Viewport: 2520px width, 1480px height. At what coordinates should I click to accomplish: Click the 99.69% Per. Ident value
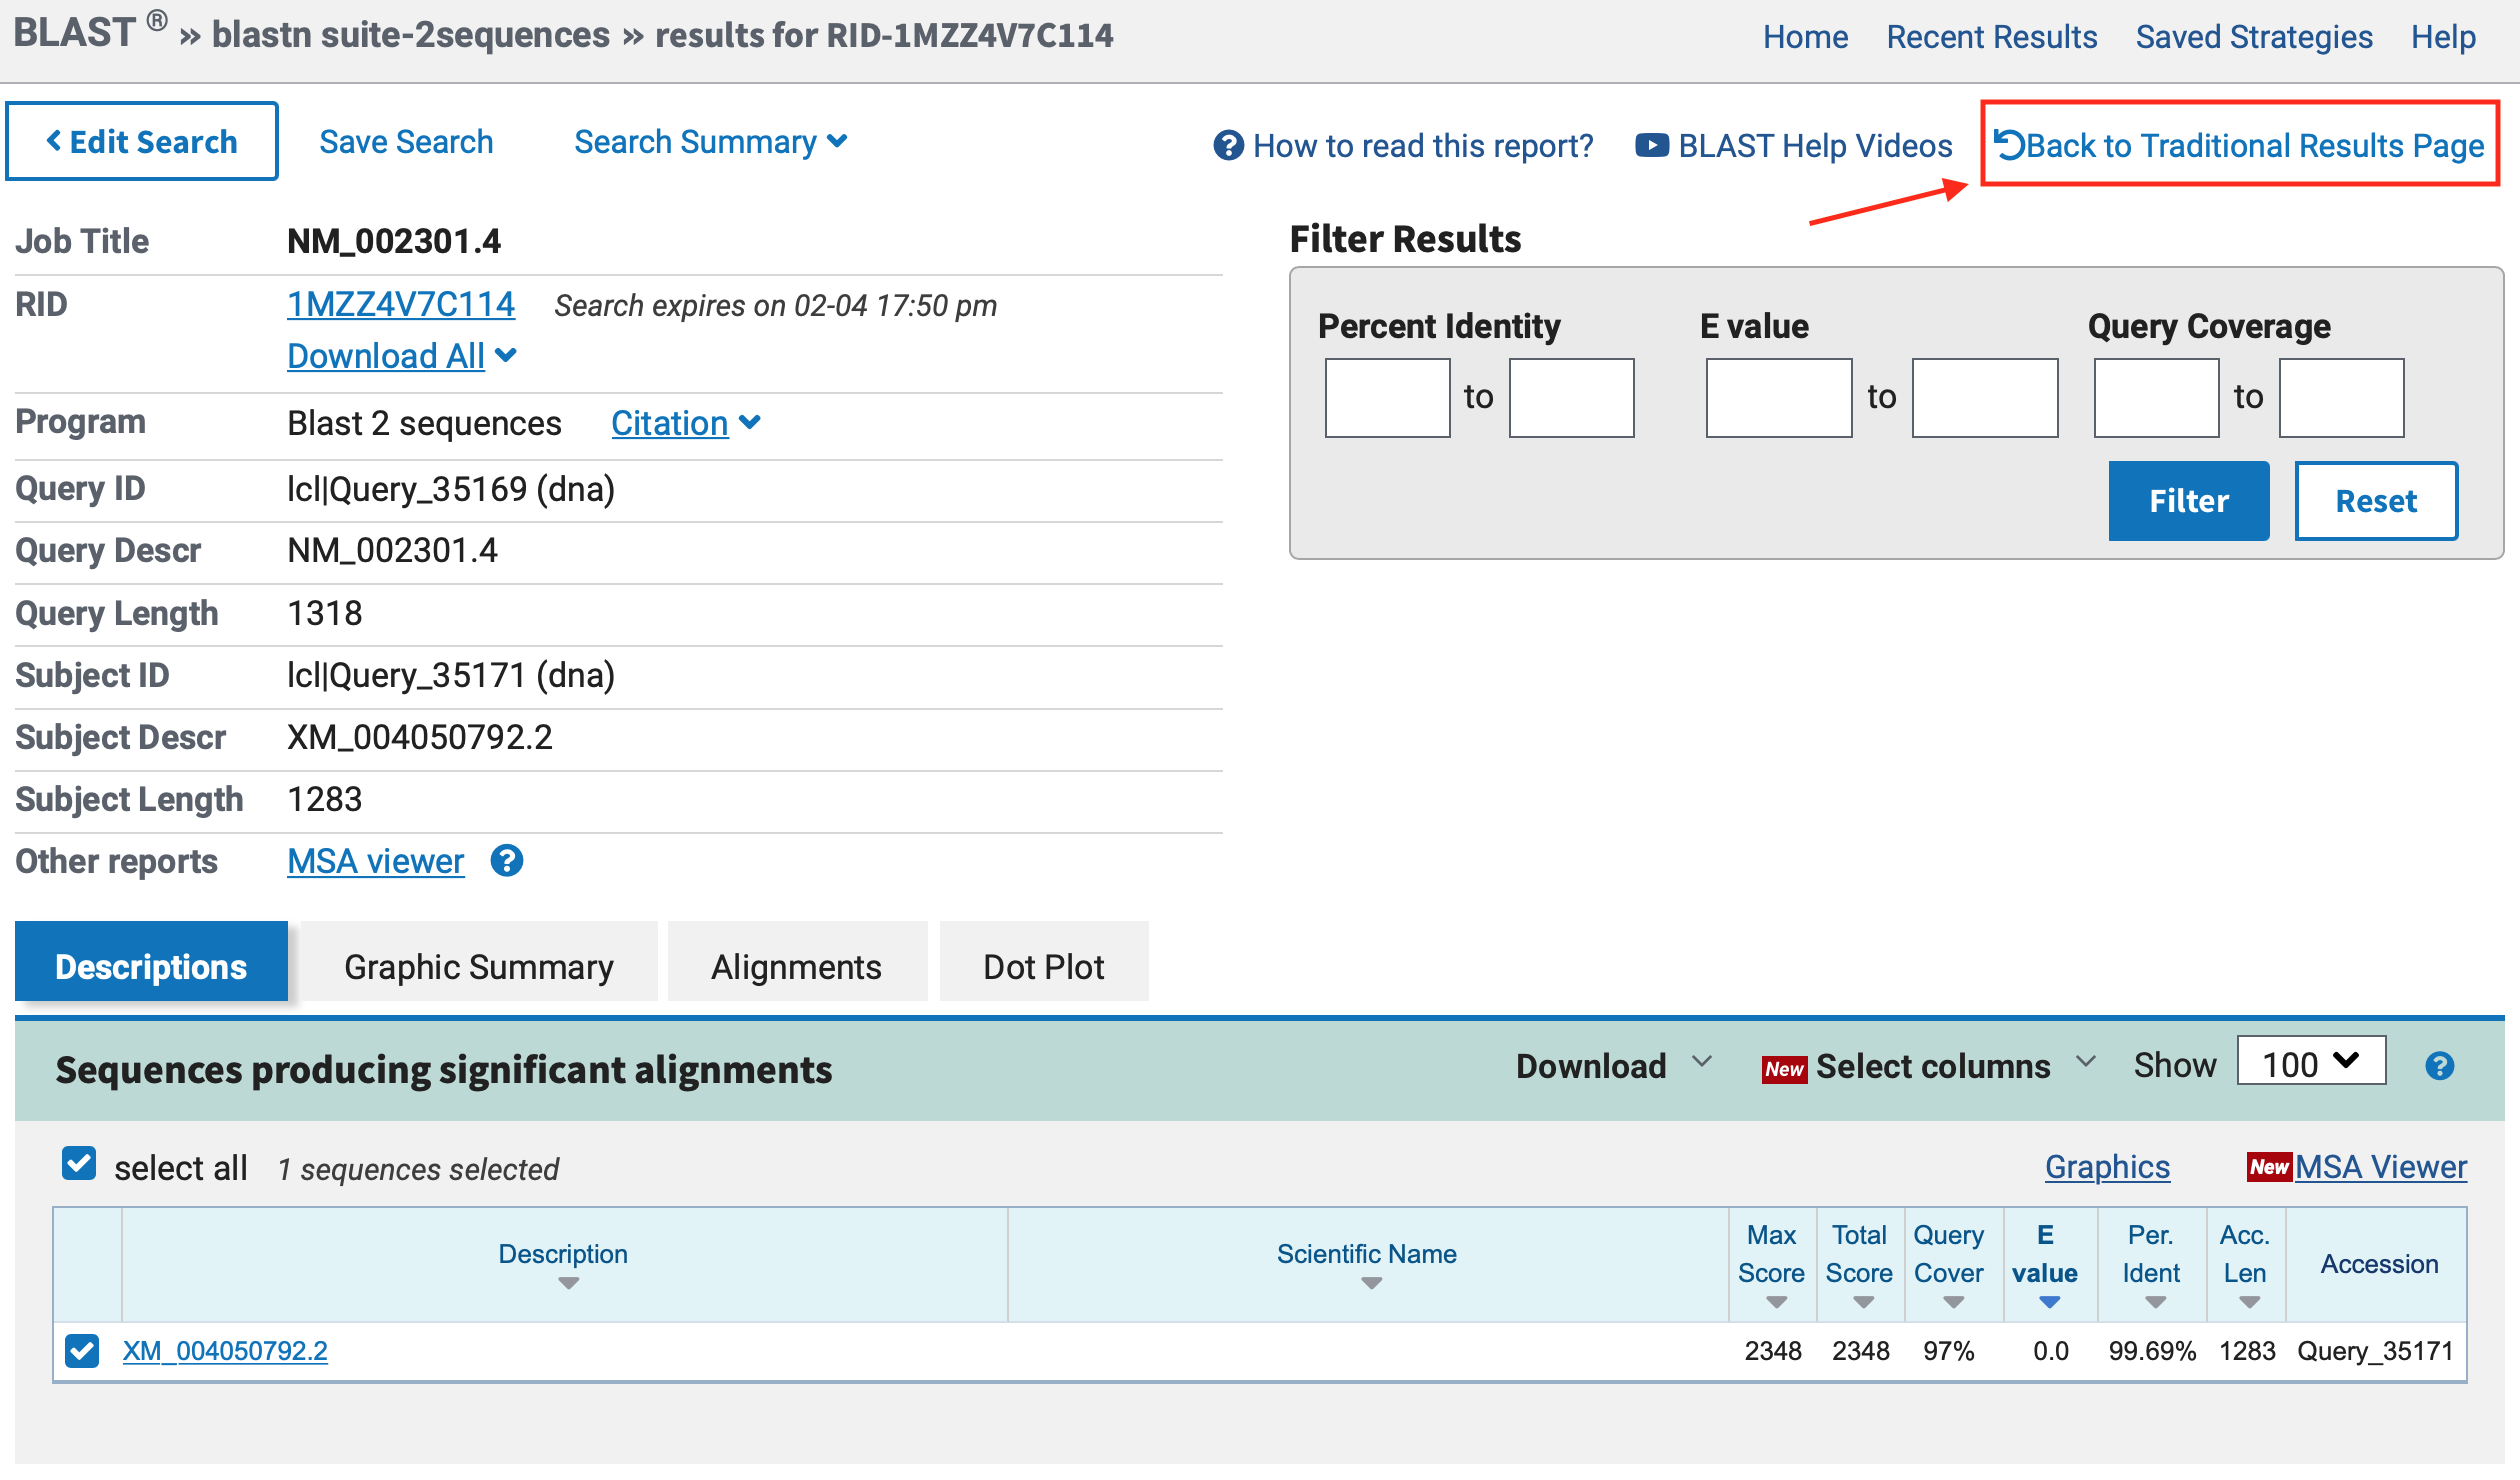[x=2152, y=1351]
